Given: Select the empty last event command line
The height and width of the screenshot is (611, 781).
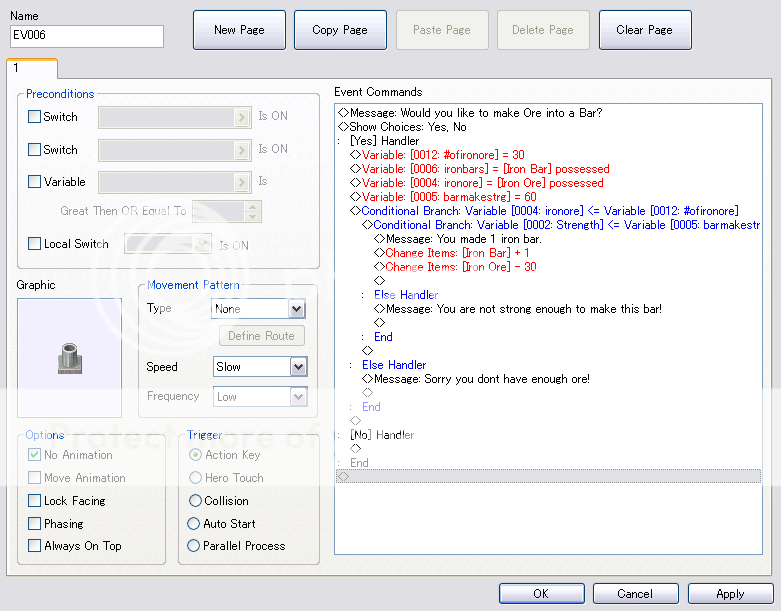Looking at the screenshot, I should pyautogui.click(x=548, y=477).
